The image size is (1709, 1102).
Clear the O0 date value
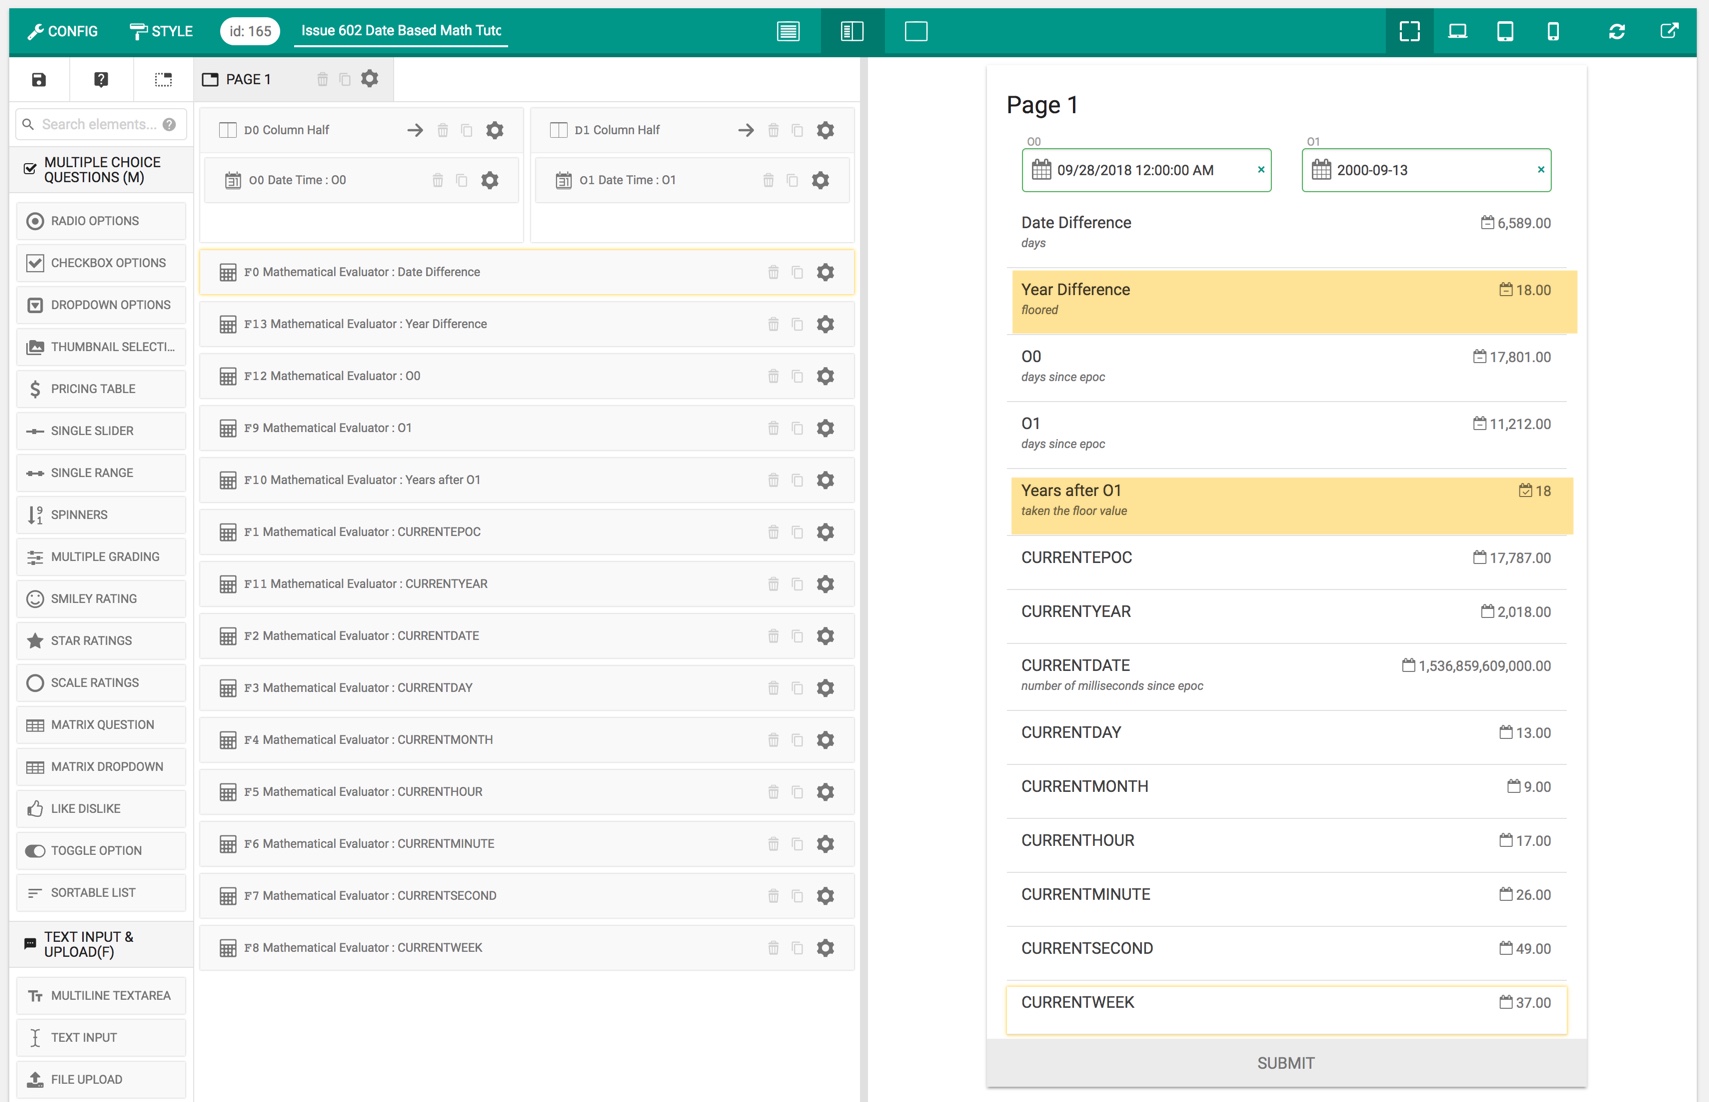coord(1261,170)
